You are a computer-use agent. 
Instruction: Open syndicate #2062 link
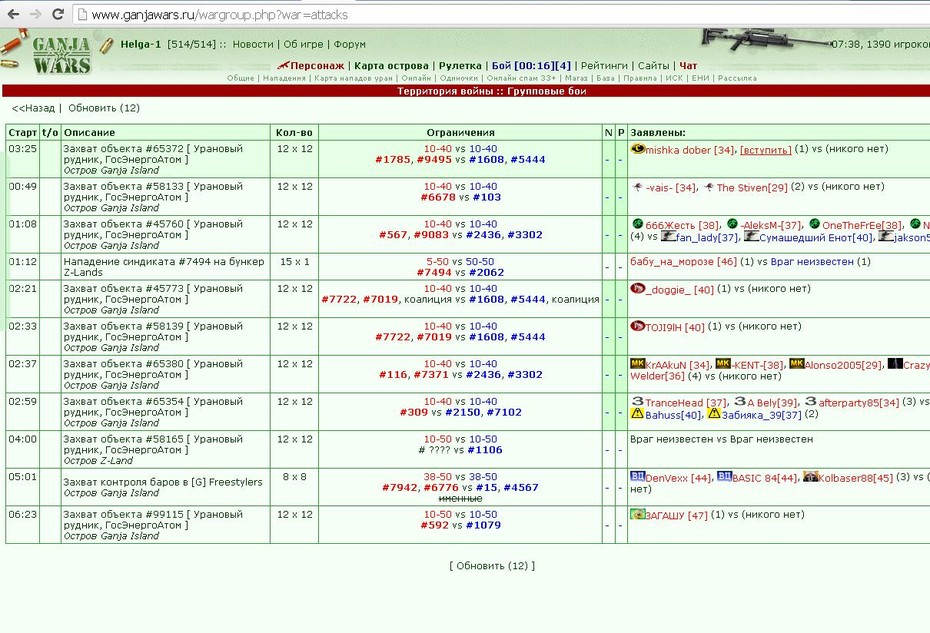(x=486, y=273)
